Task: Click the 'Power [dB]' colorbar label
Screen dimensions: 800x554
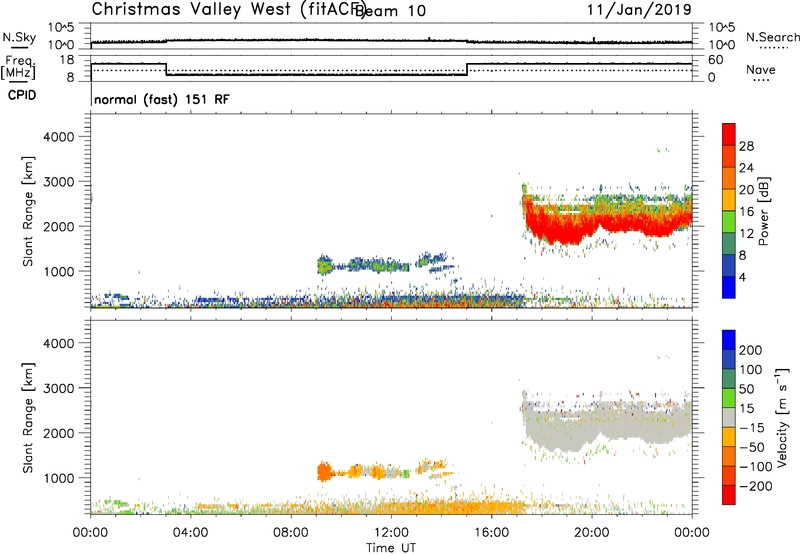Action: point(764,211)
